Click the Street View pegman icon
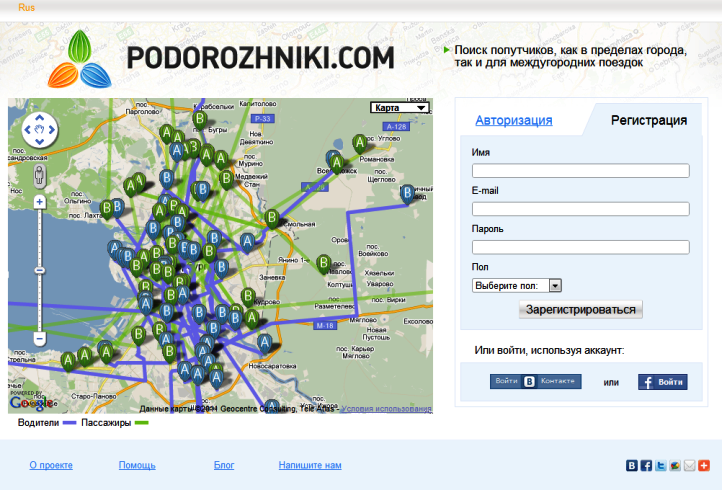722x490 pixels. point(40,174)
